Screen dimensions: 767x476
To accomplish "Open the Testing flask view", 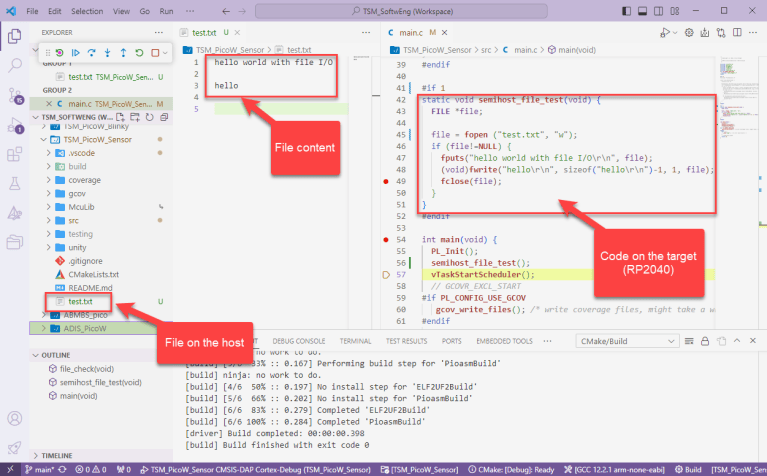I will (15, 184).
